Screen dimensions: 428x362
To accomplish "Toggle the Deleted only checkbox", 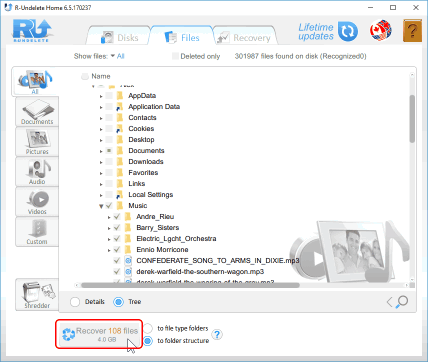I will [x=175, y=56].
